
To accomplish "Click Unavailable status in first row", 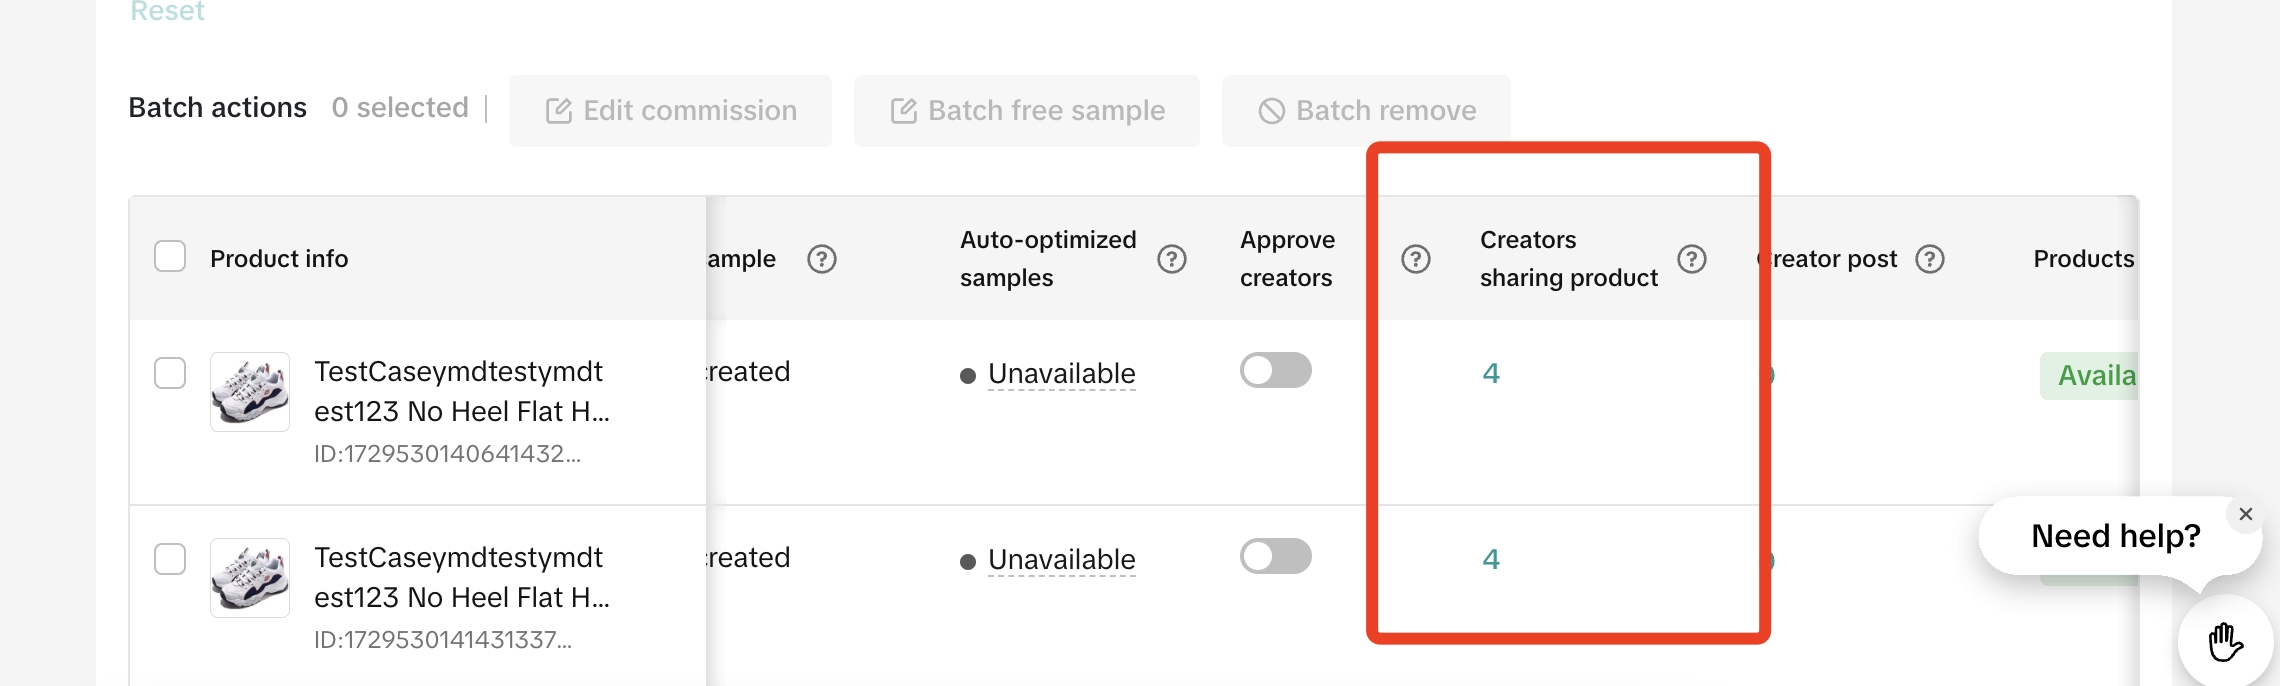I will (x=1061, y=373).
